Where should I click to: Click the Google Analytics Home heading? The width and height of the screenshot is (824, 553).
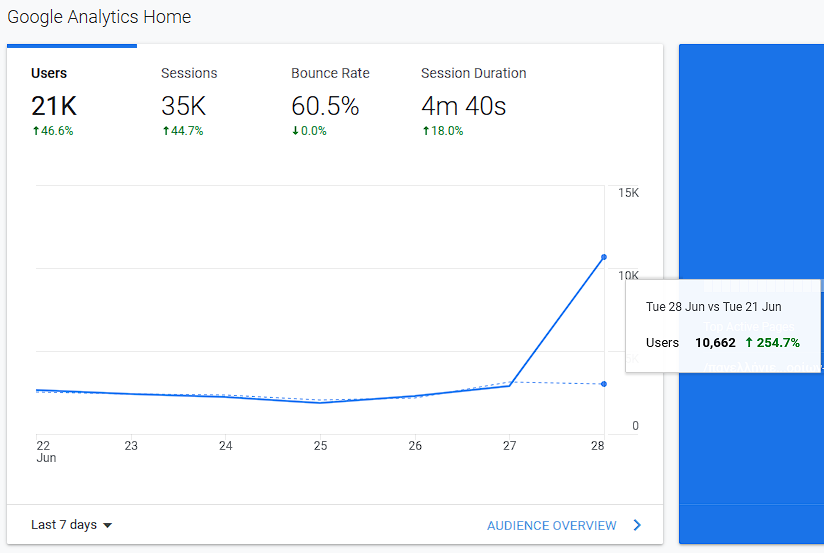[x=99, y=17]
